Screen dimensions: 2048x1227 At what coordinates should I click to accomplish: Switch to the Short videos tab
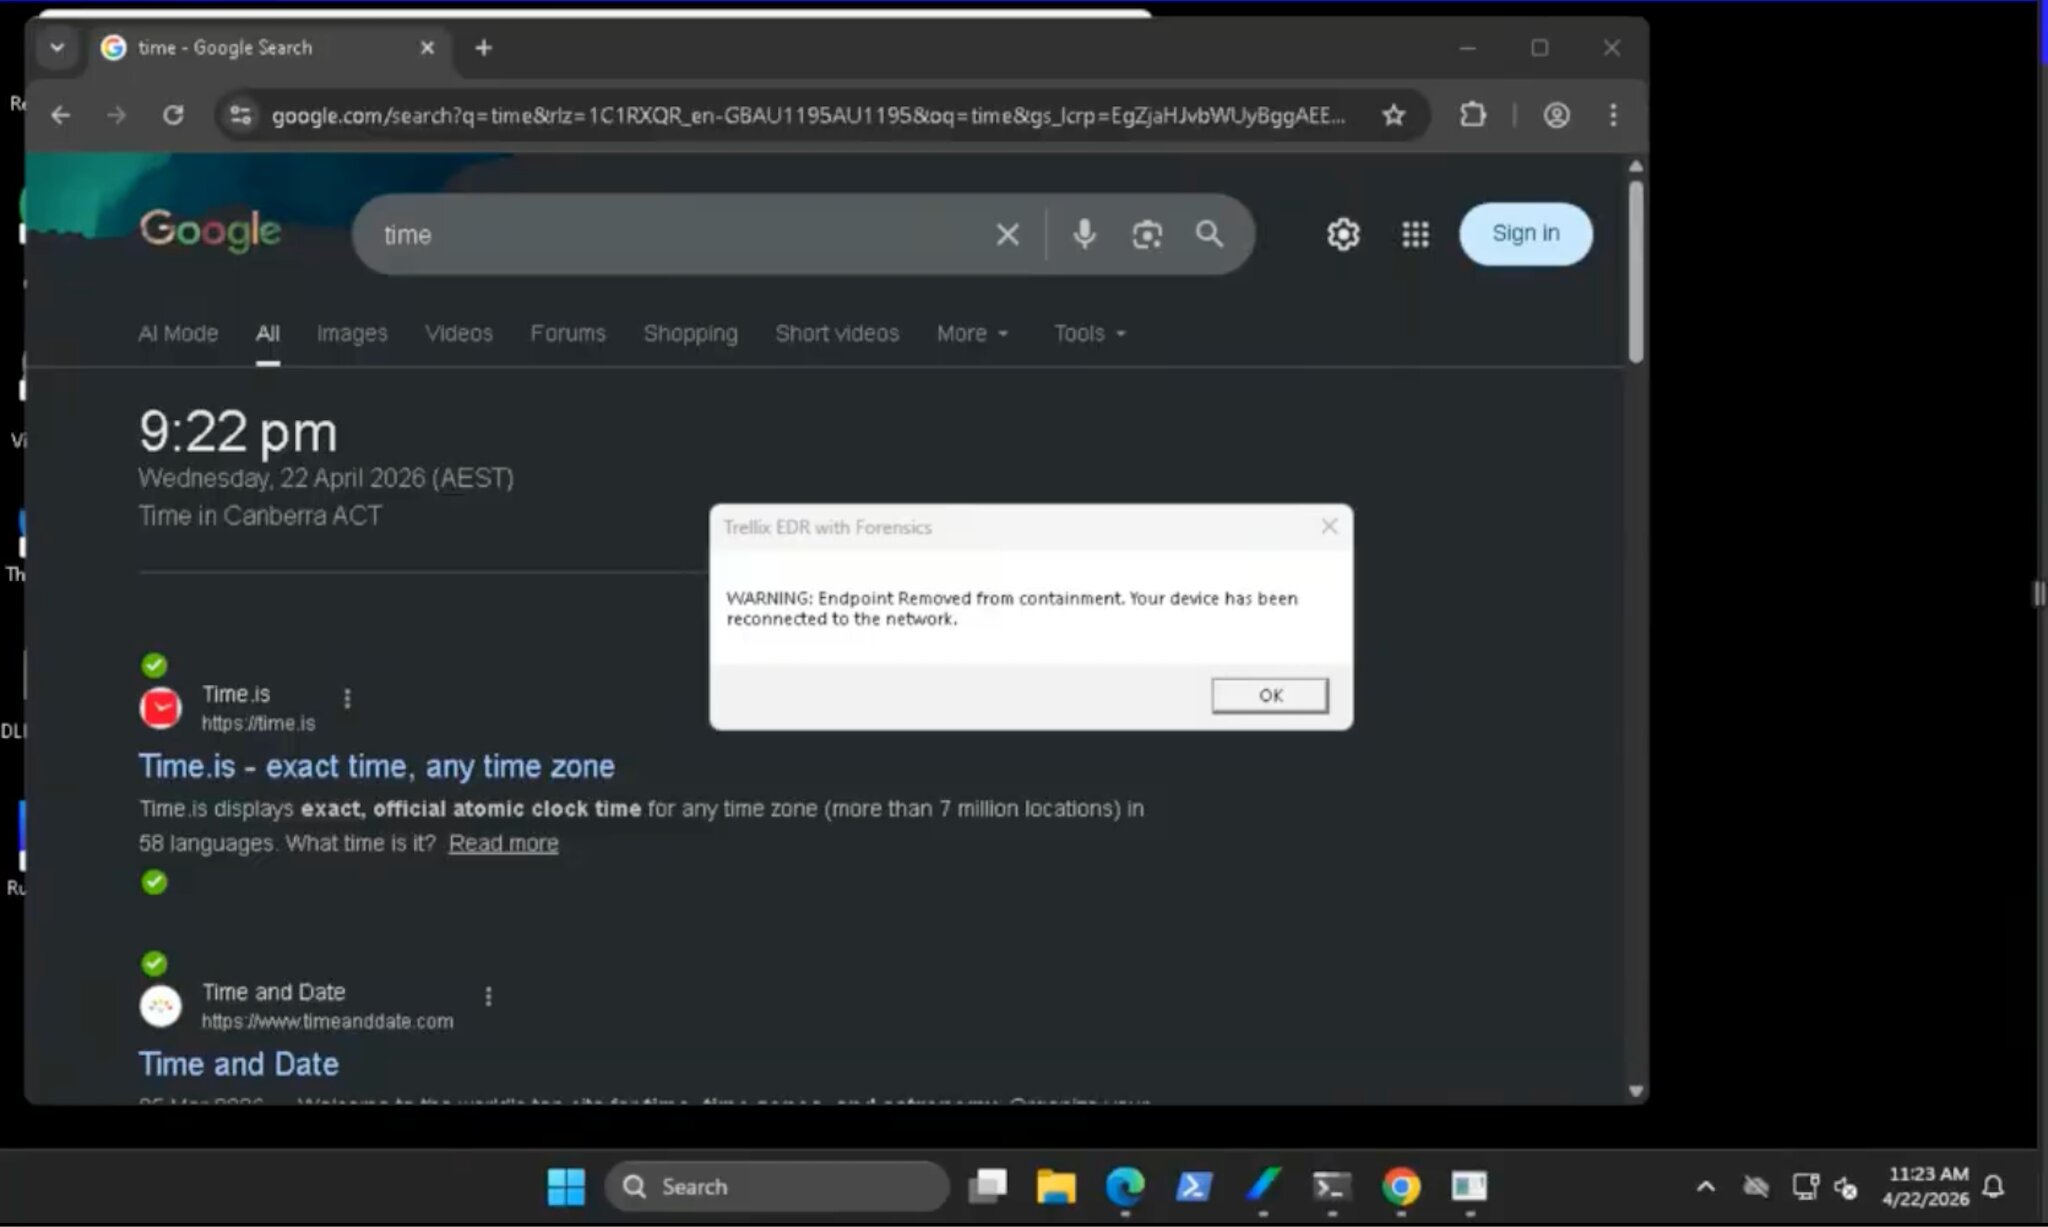pyautogui.click(x=837, y=333)
